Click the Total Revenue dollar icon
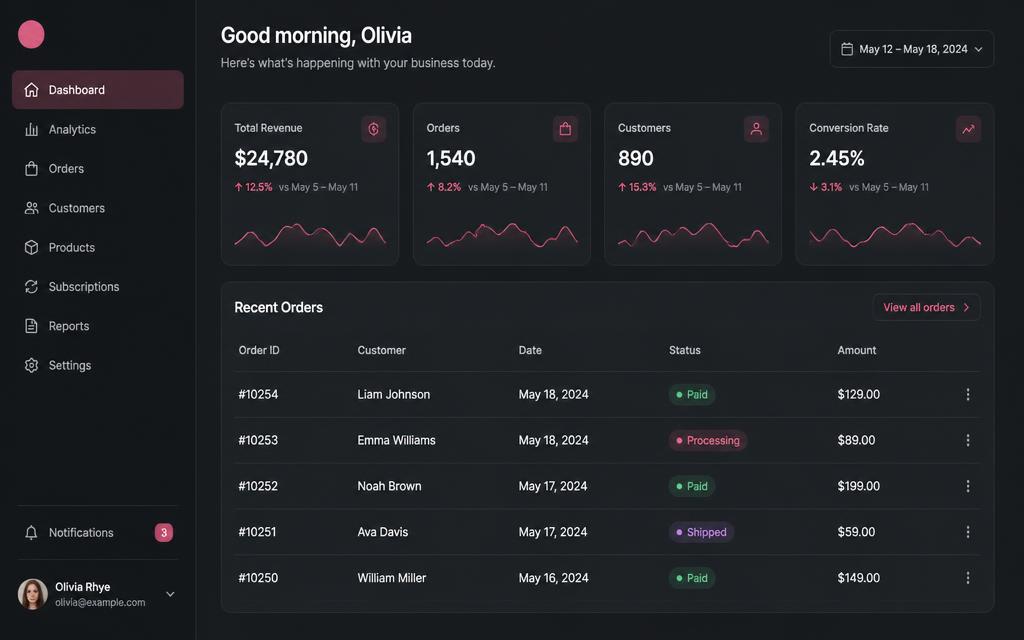The image size is (1024, 640). click(374, 129)
